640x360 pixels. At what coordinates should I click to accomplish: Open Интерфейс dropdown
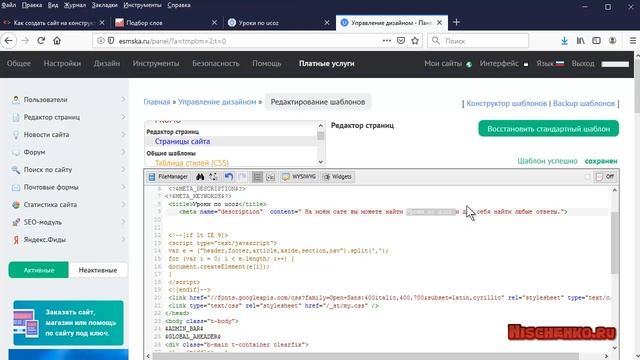point(504,64)
